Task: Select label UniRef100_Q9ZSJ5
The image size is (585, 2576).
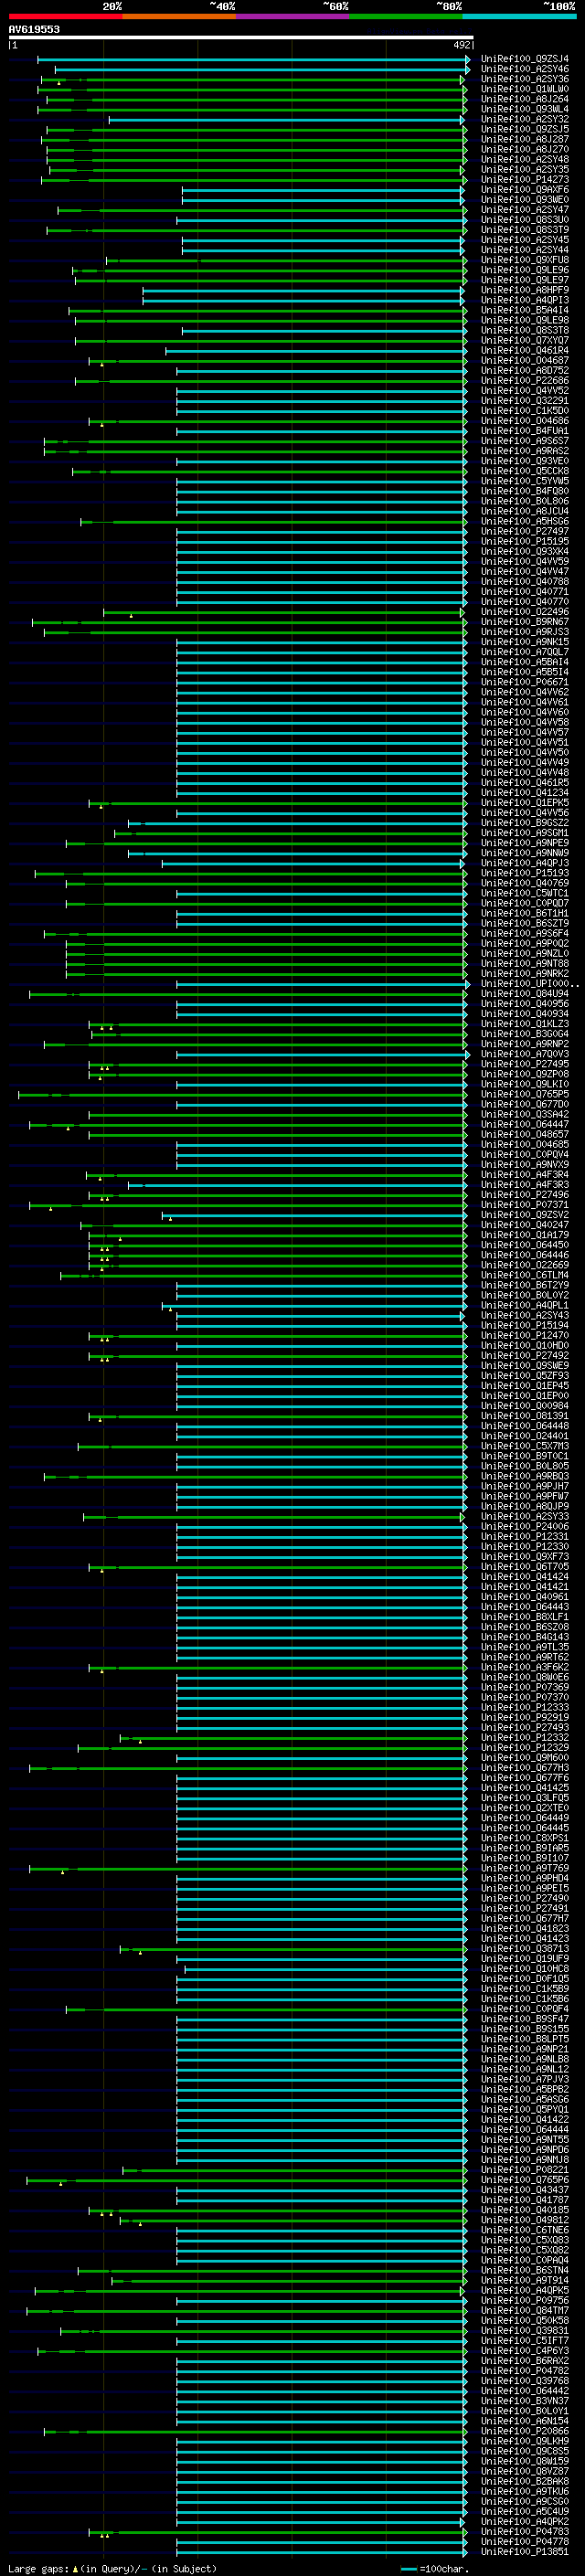Action: [524, 129]
